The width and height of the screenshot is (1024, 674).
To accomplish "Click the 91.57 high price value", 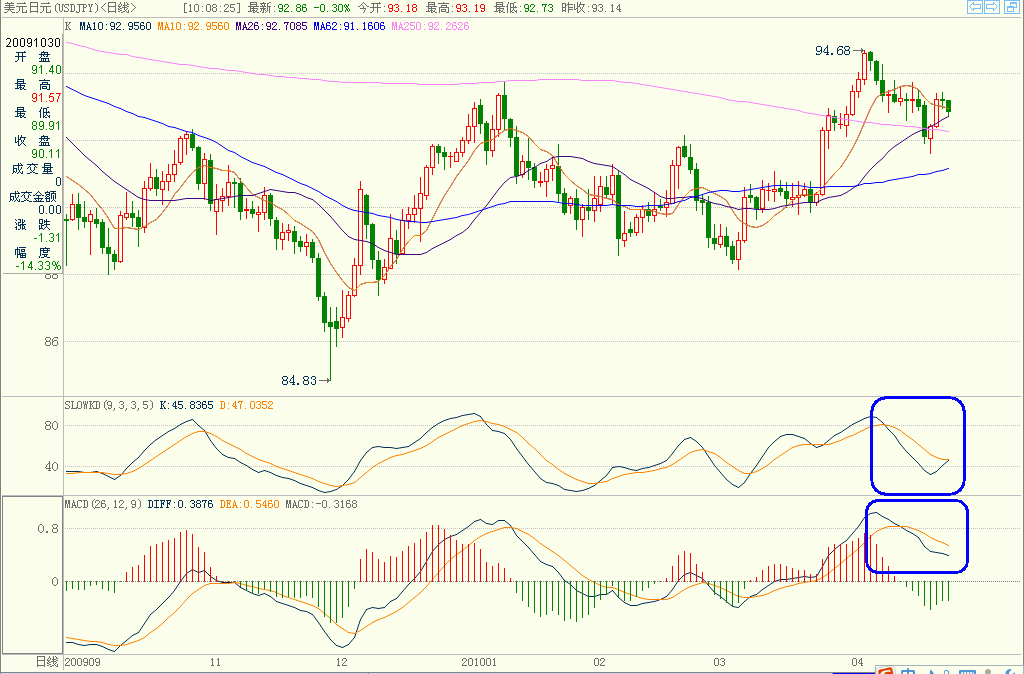I will [x=46, y=98].
